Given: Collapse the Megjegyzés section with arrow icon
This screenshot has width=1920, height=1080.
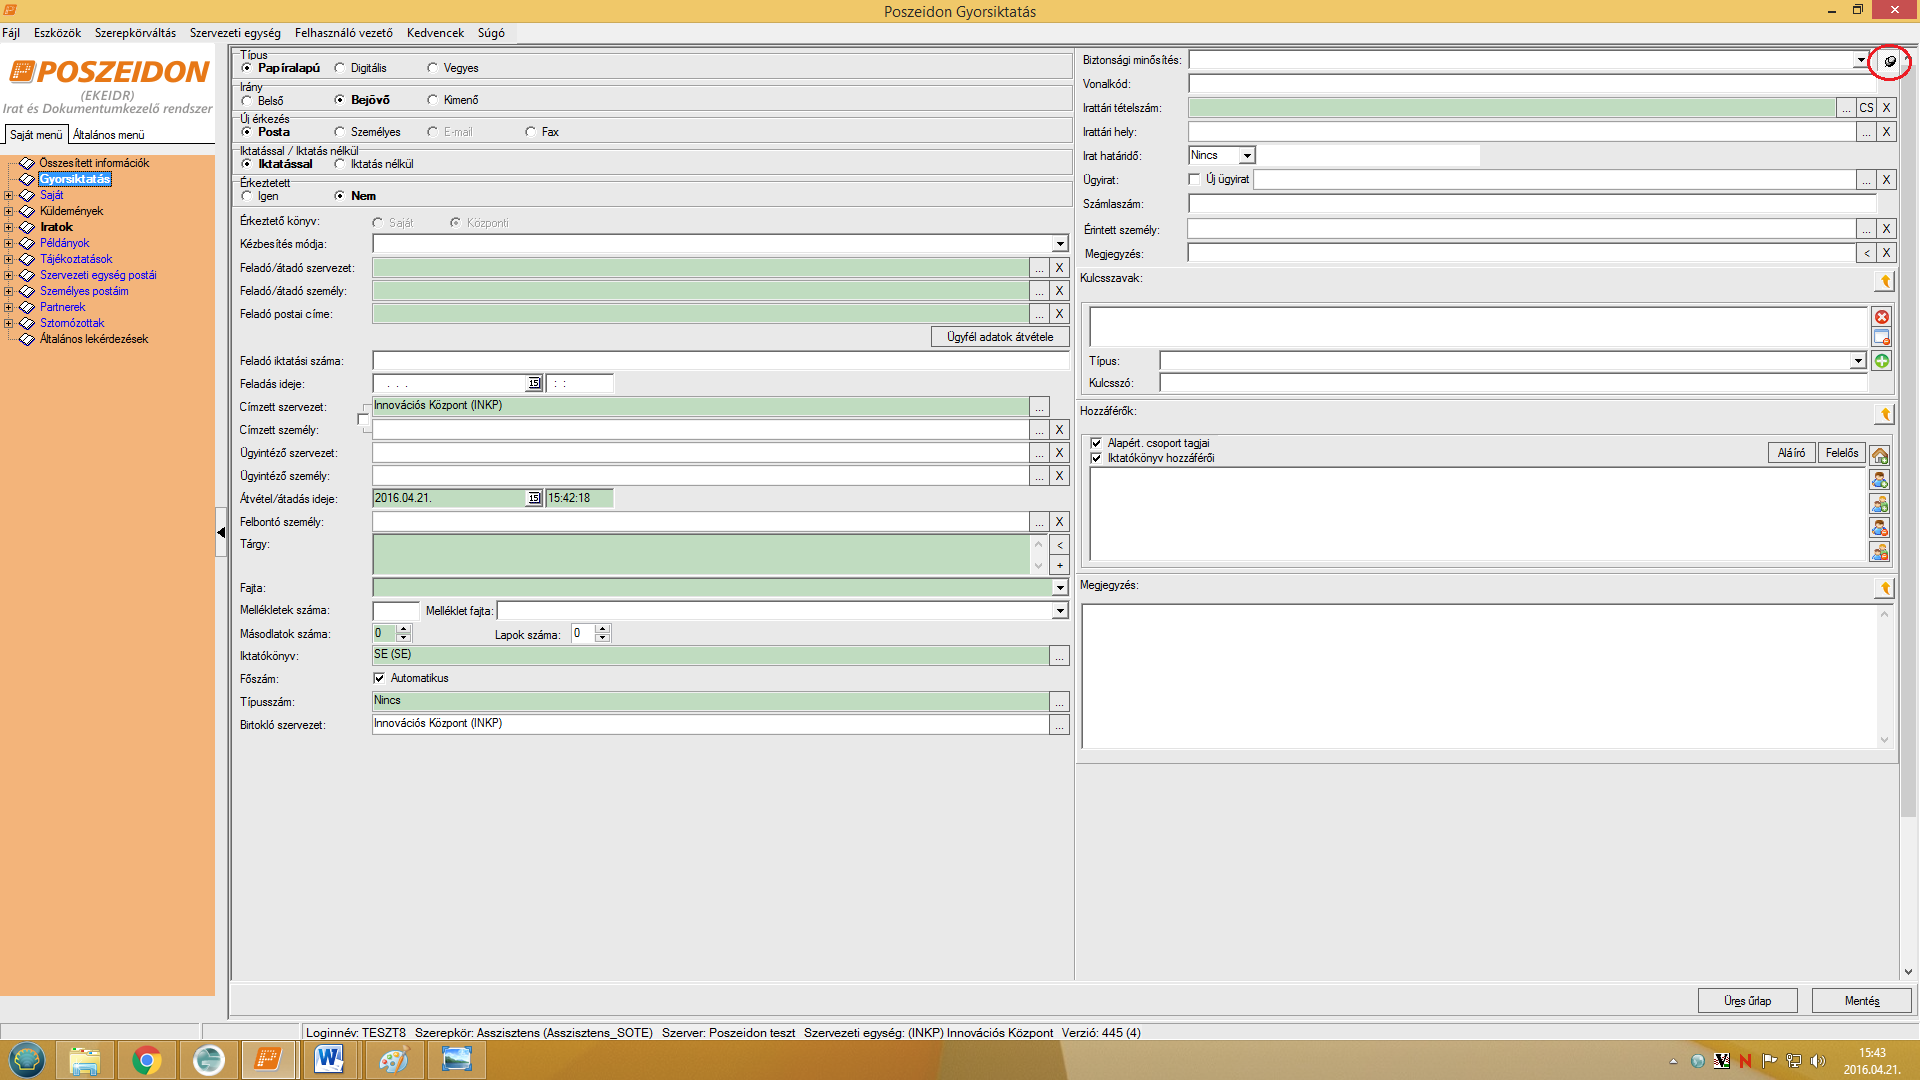Looking at the screenshot, I should pyautogui.click(x=1885, y=588).
